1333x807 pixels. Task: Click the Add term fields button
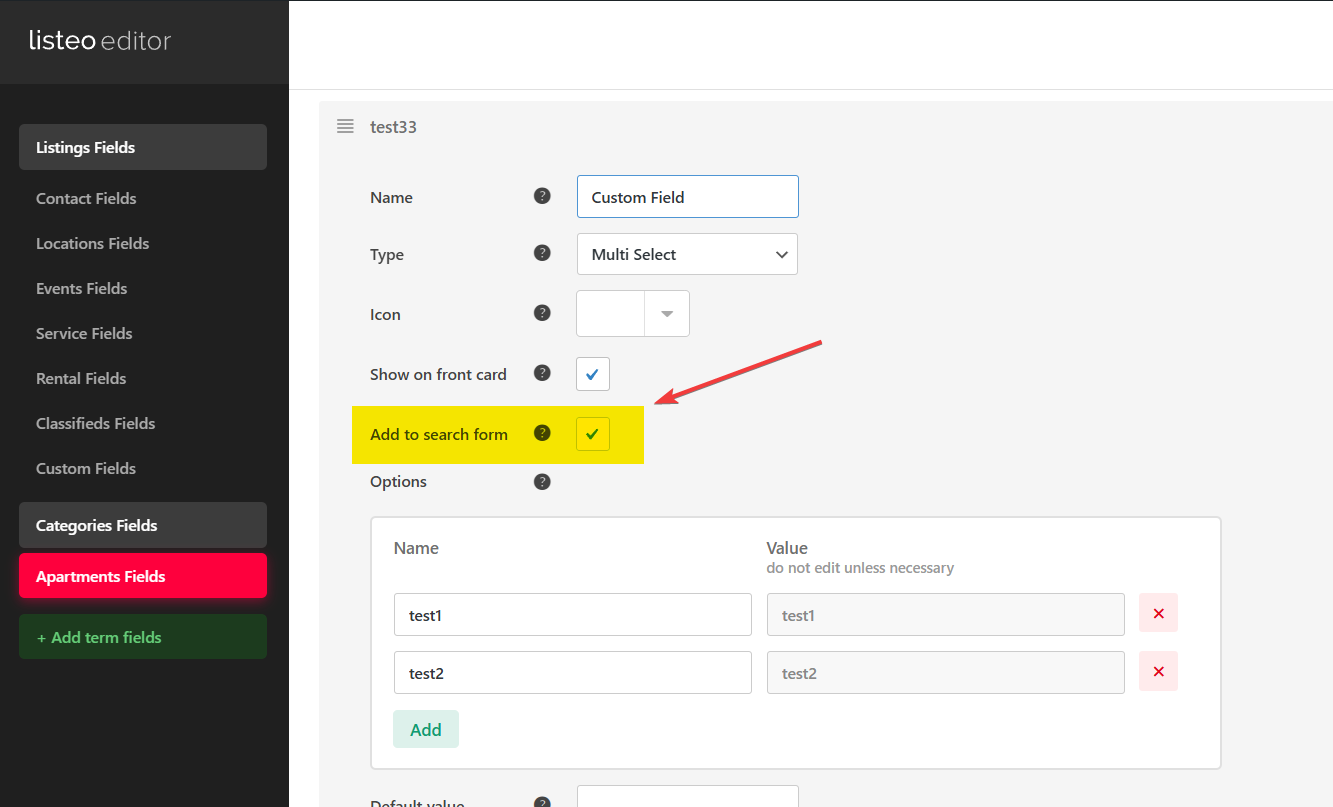pyautogui.click(x=143, y=637)
